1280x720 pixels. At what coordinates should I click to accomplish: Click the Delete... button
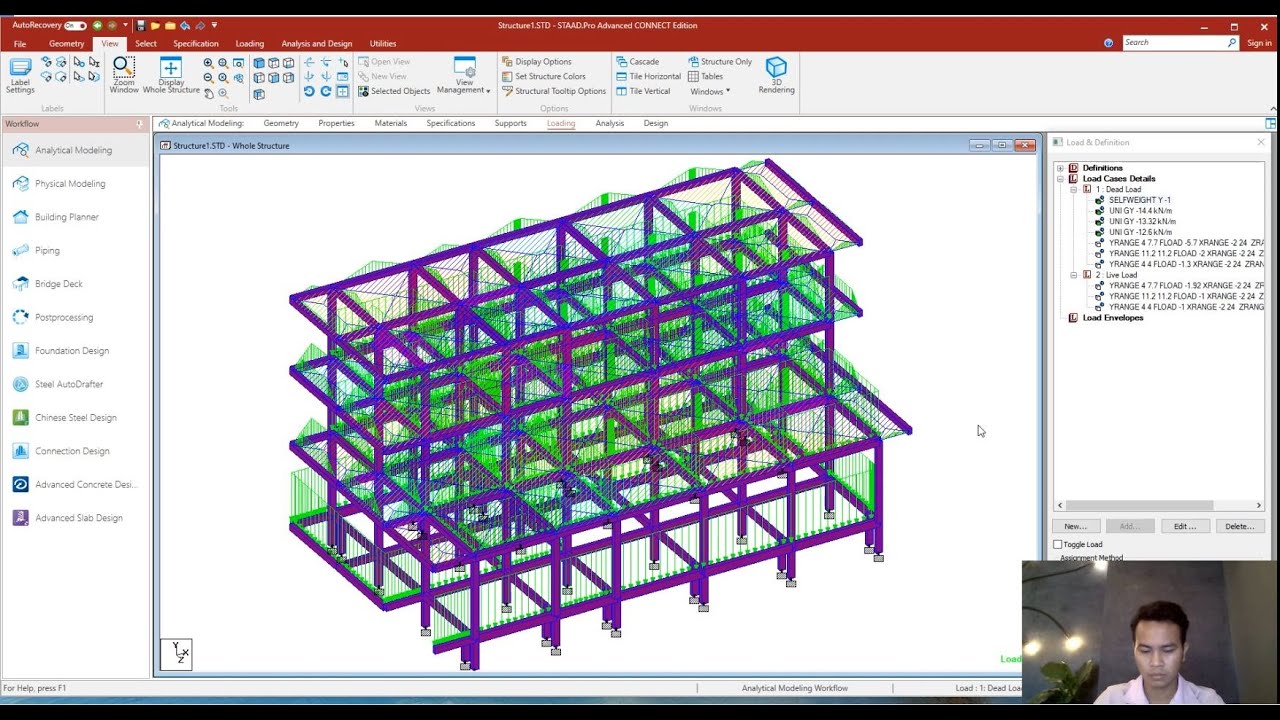coord(1240,526)
